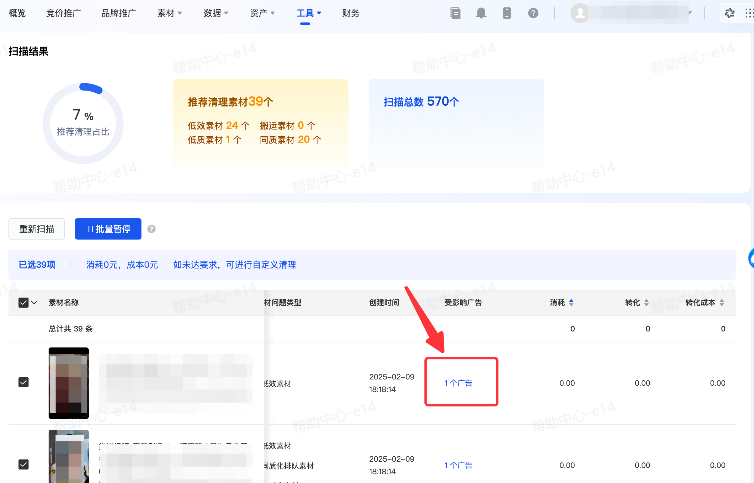
Task: Open the 工具 dropdown menu
Action: 309,13
